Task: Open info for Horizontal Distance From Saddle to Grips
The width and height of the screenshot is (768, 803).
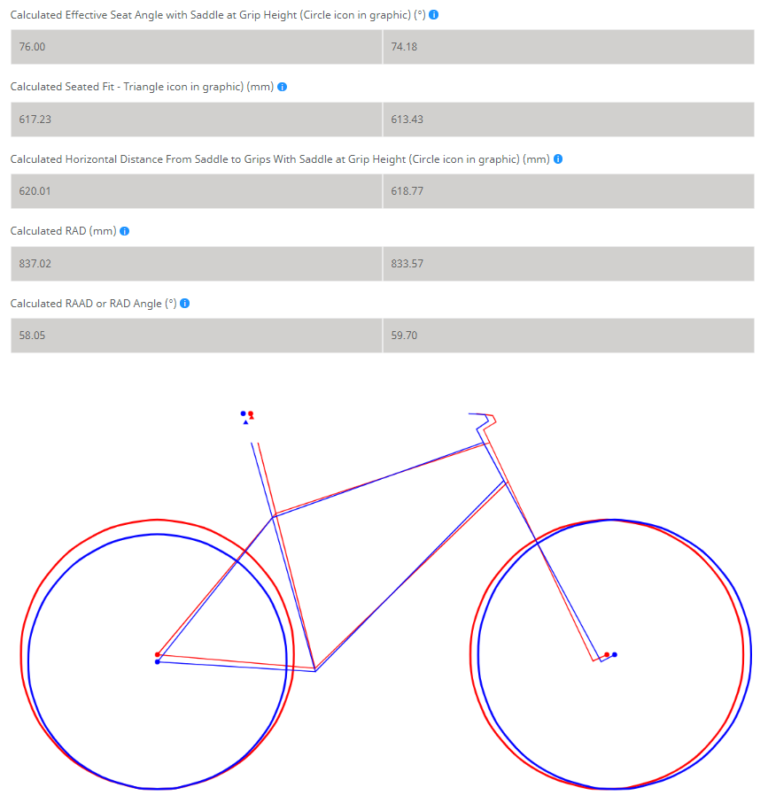Action: [x=559, y=158]
